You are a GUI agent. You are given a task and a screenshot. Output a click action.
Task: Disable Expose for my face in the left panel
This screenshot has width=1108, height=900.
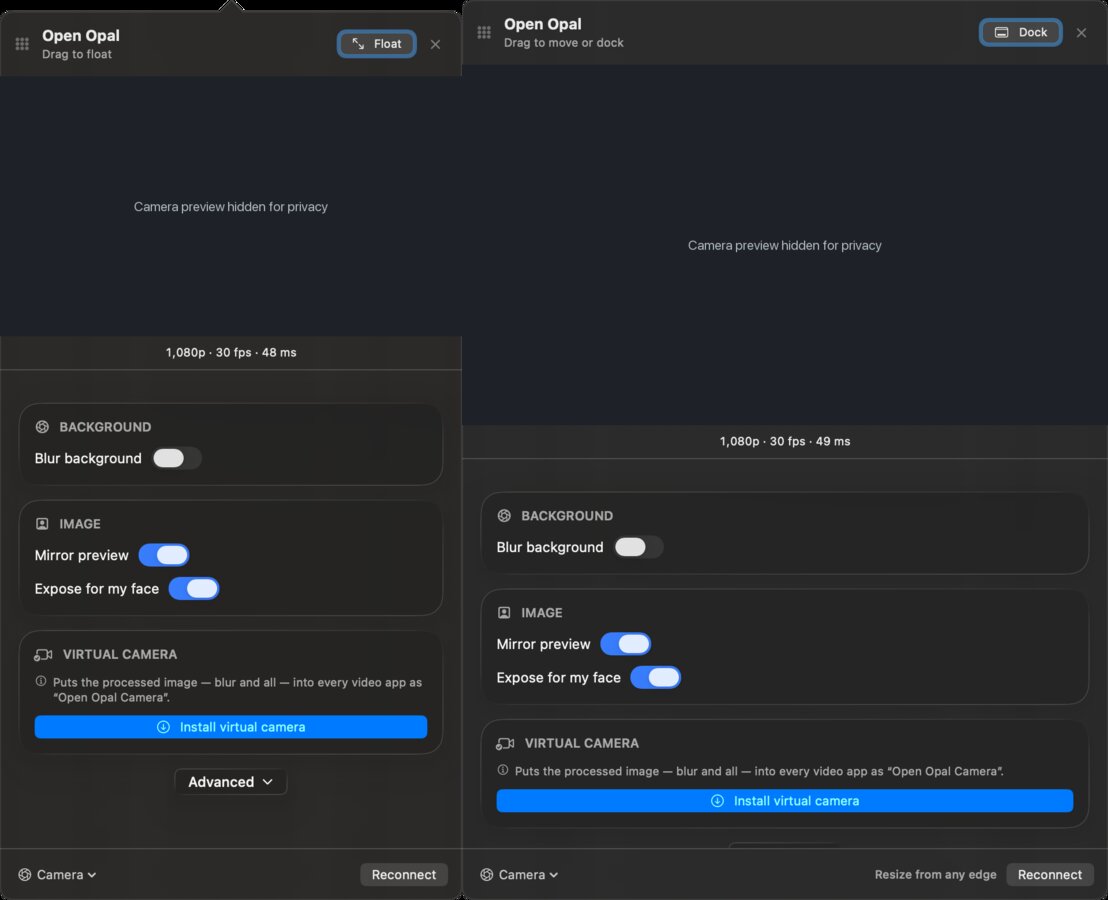[x=194, y=588]
